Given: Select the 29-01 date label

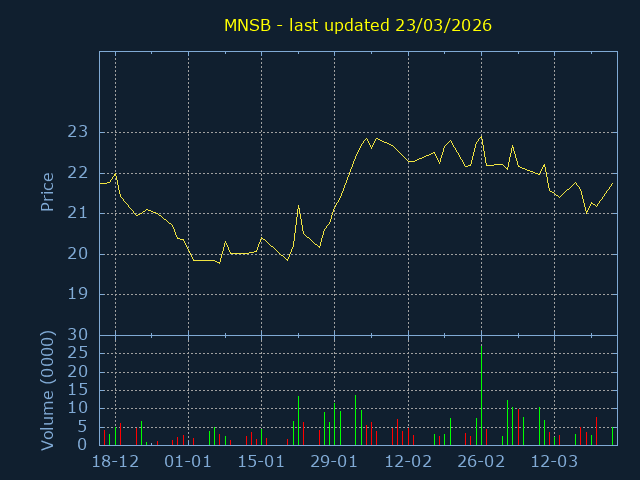Looking at the screenshot, I should (334, 462).
